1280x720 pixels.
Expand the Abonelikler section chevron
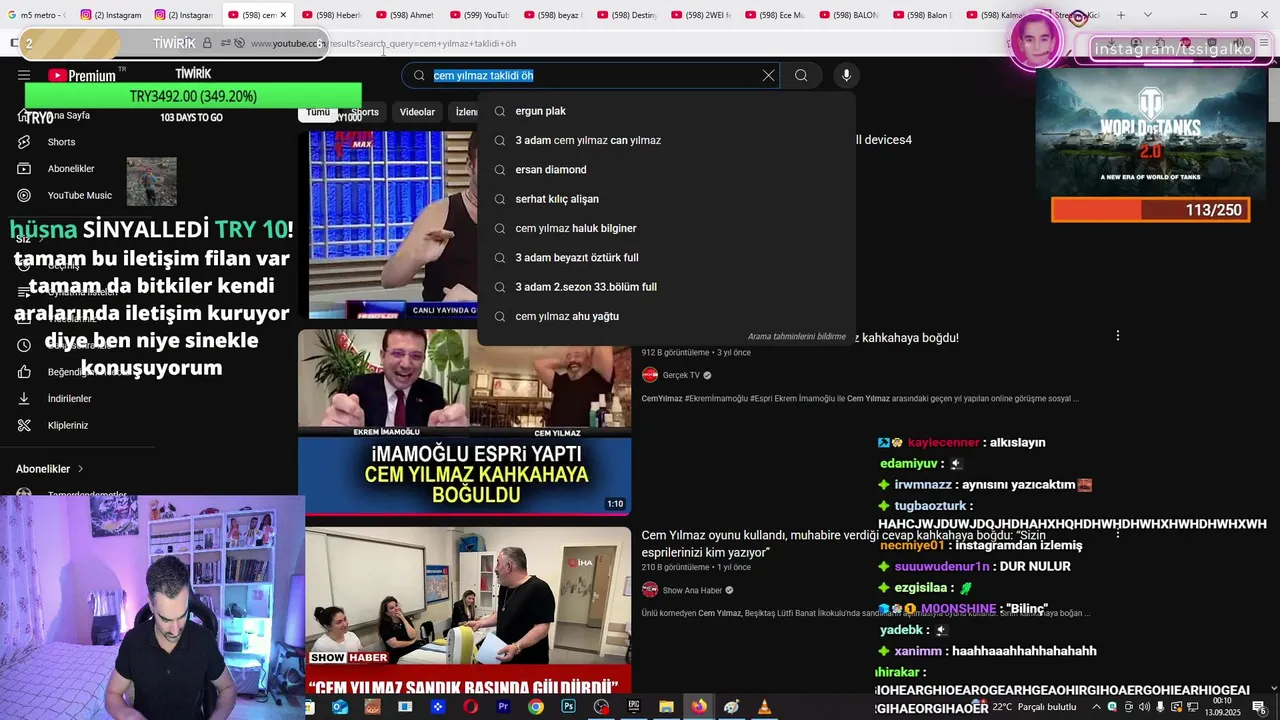click(81, 469)
